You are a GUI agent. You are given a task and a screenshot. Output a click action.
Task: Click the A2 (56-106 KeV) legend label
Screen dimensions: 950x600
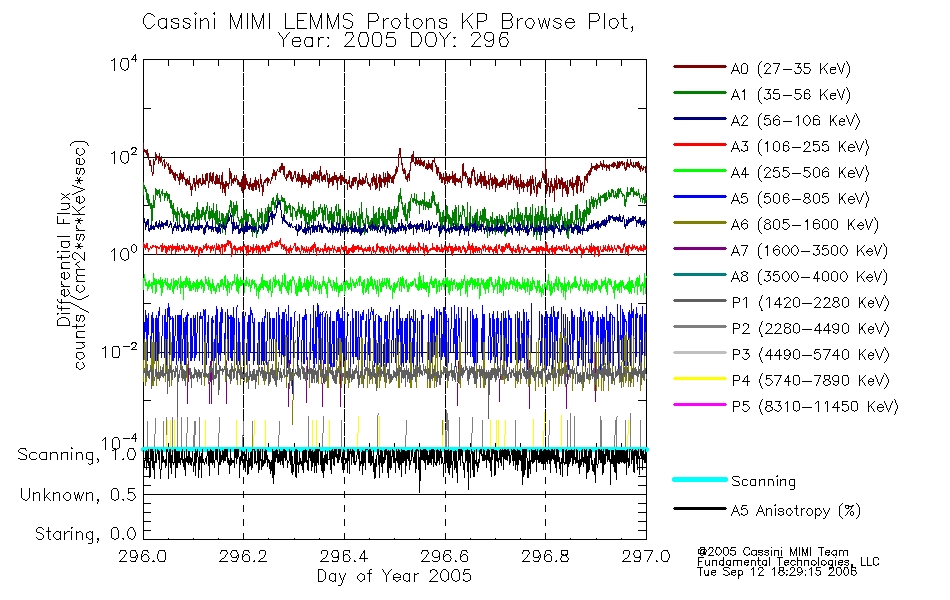coord(795,121)
